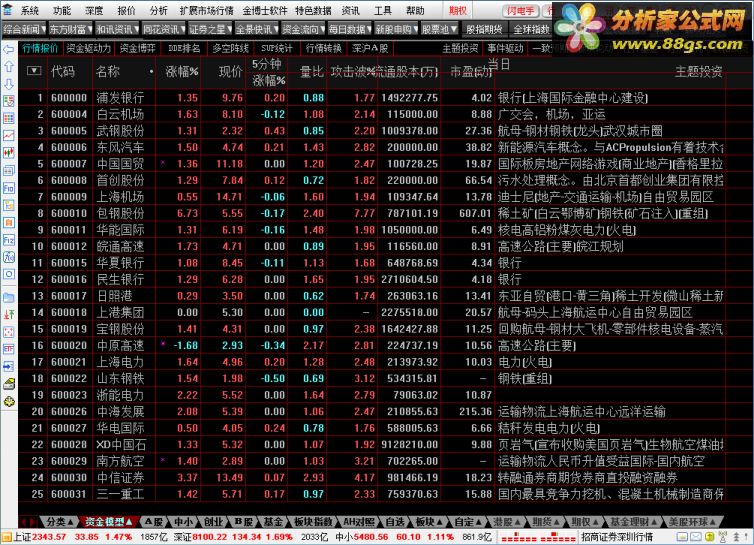Click the red left-right arrows at tab strip start
The height and width of the screenshot is (545, 754).
click(x=29, y=522)
